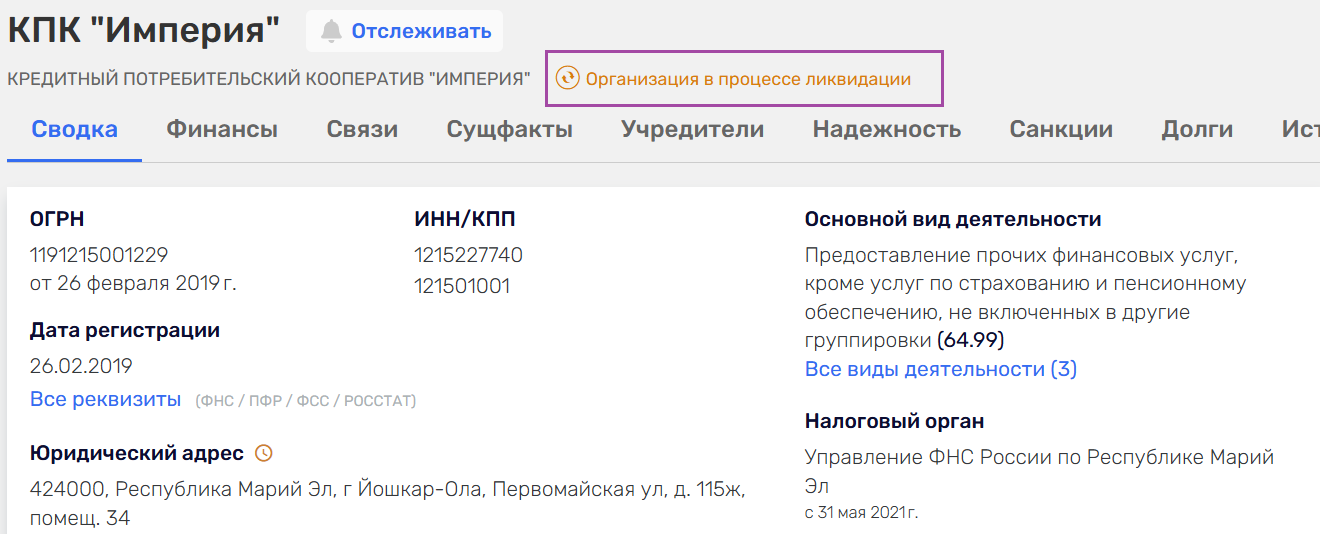
Task: Click the legal address text starting with 424000
Action: [x=387, y=491]
